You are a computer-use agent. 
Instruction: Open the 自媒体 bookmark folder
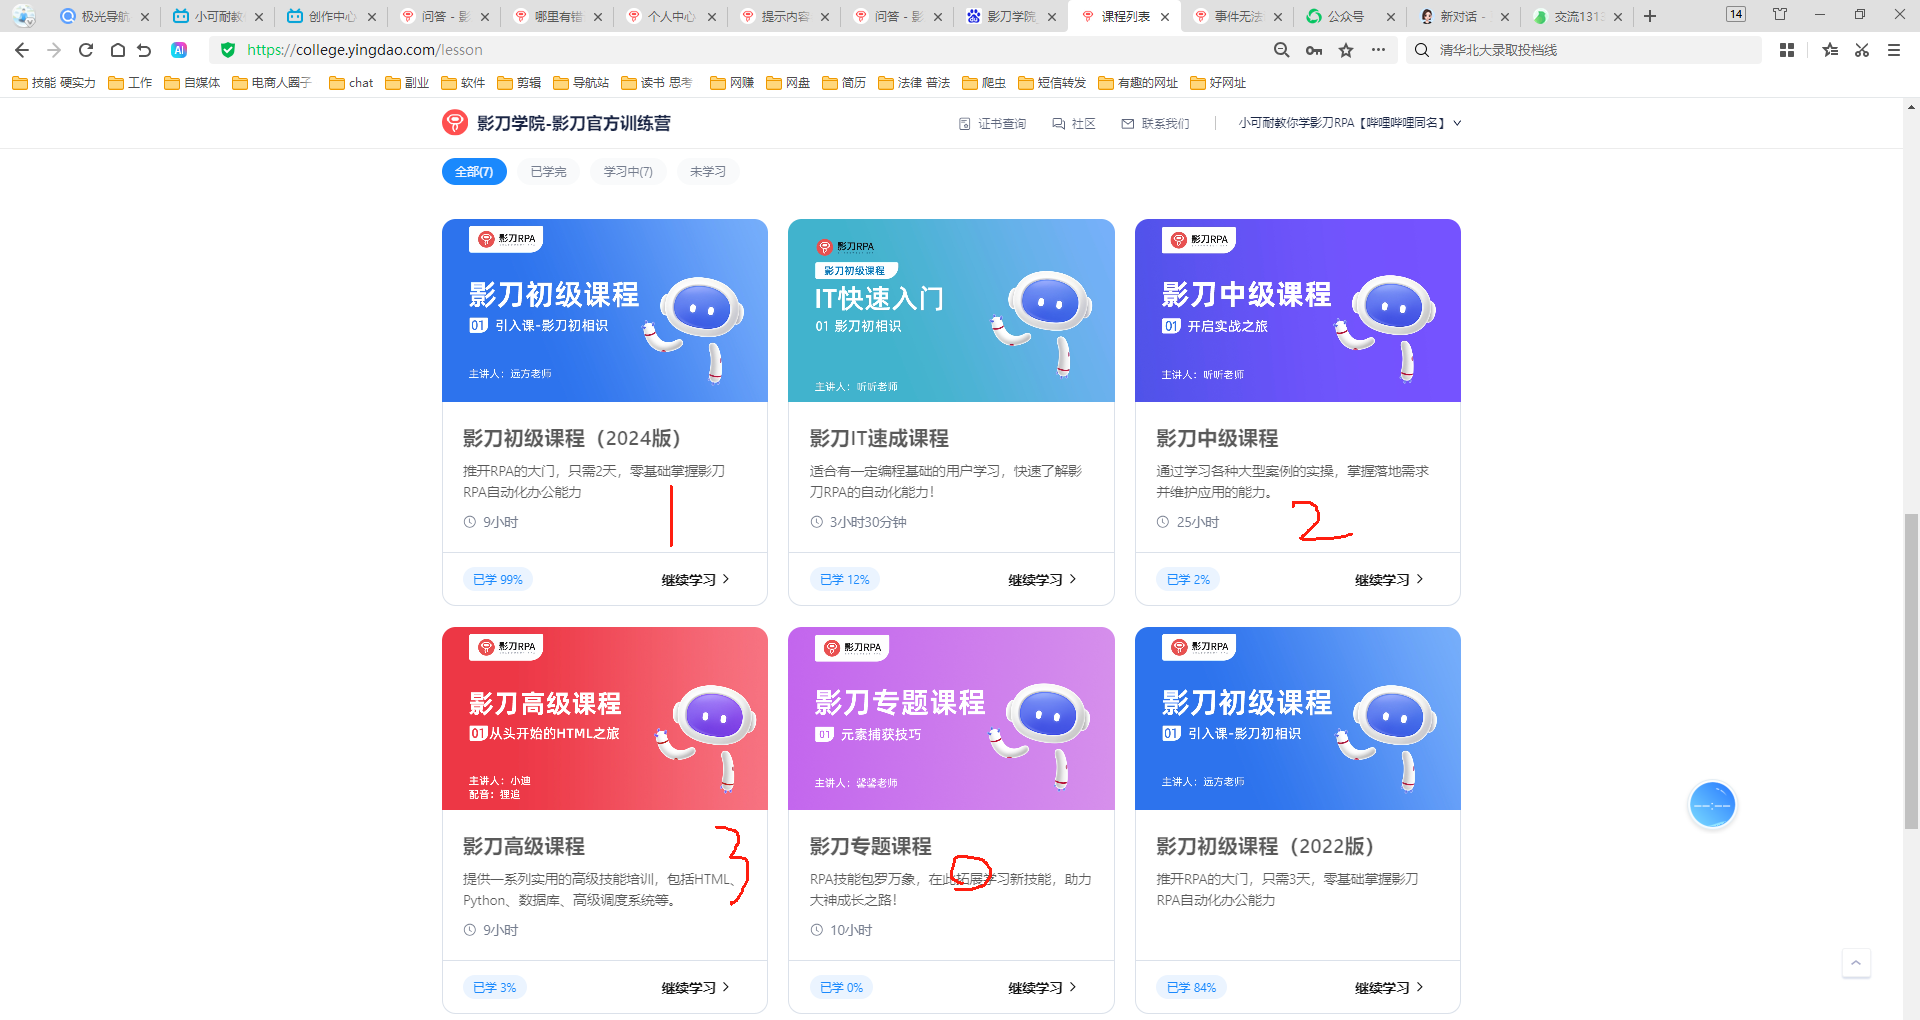pyautogui.click(x=192, y=83)
